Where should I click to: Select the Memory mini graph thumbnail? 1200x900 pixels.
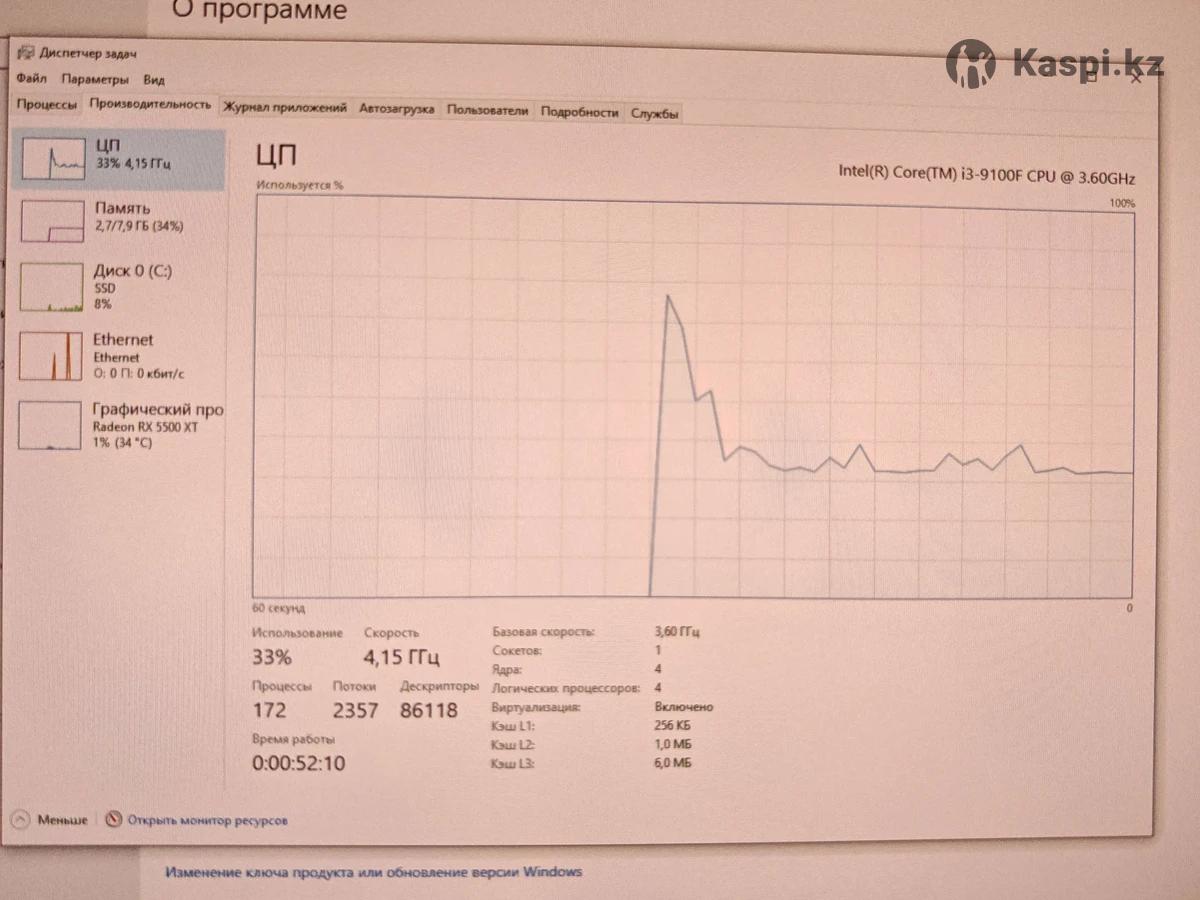click(52, 221)
